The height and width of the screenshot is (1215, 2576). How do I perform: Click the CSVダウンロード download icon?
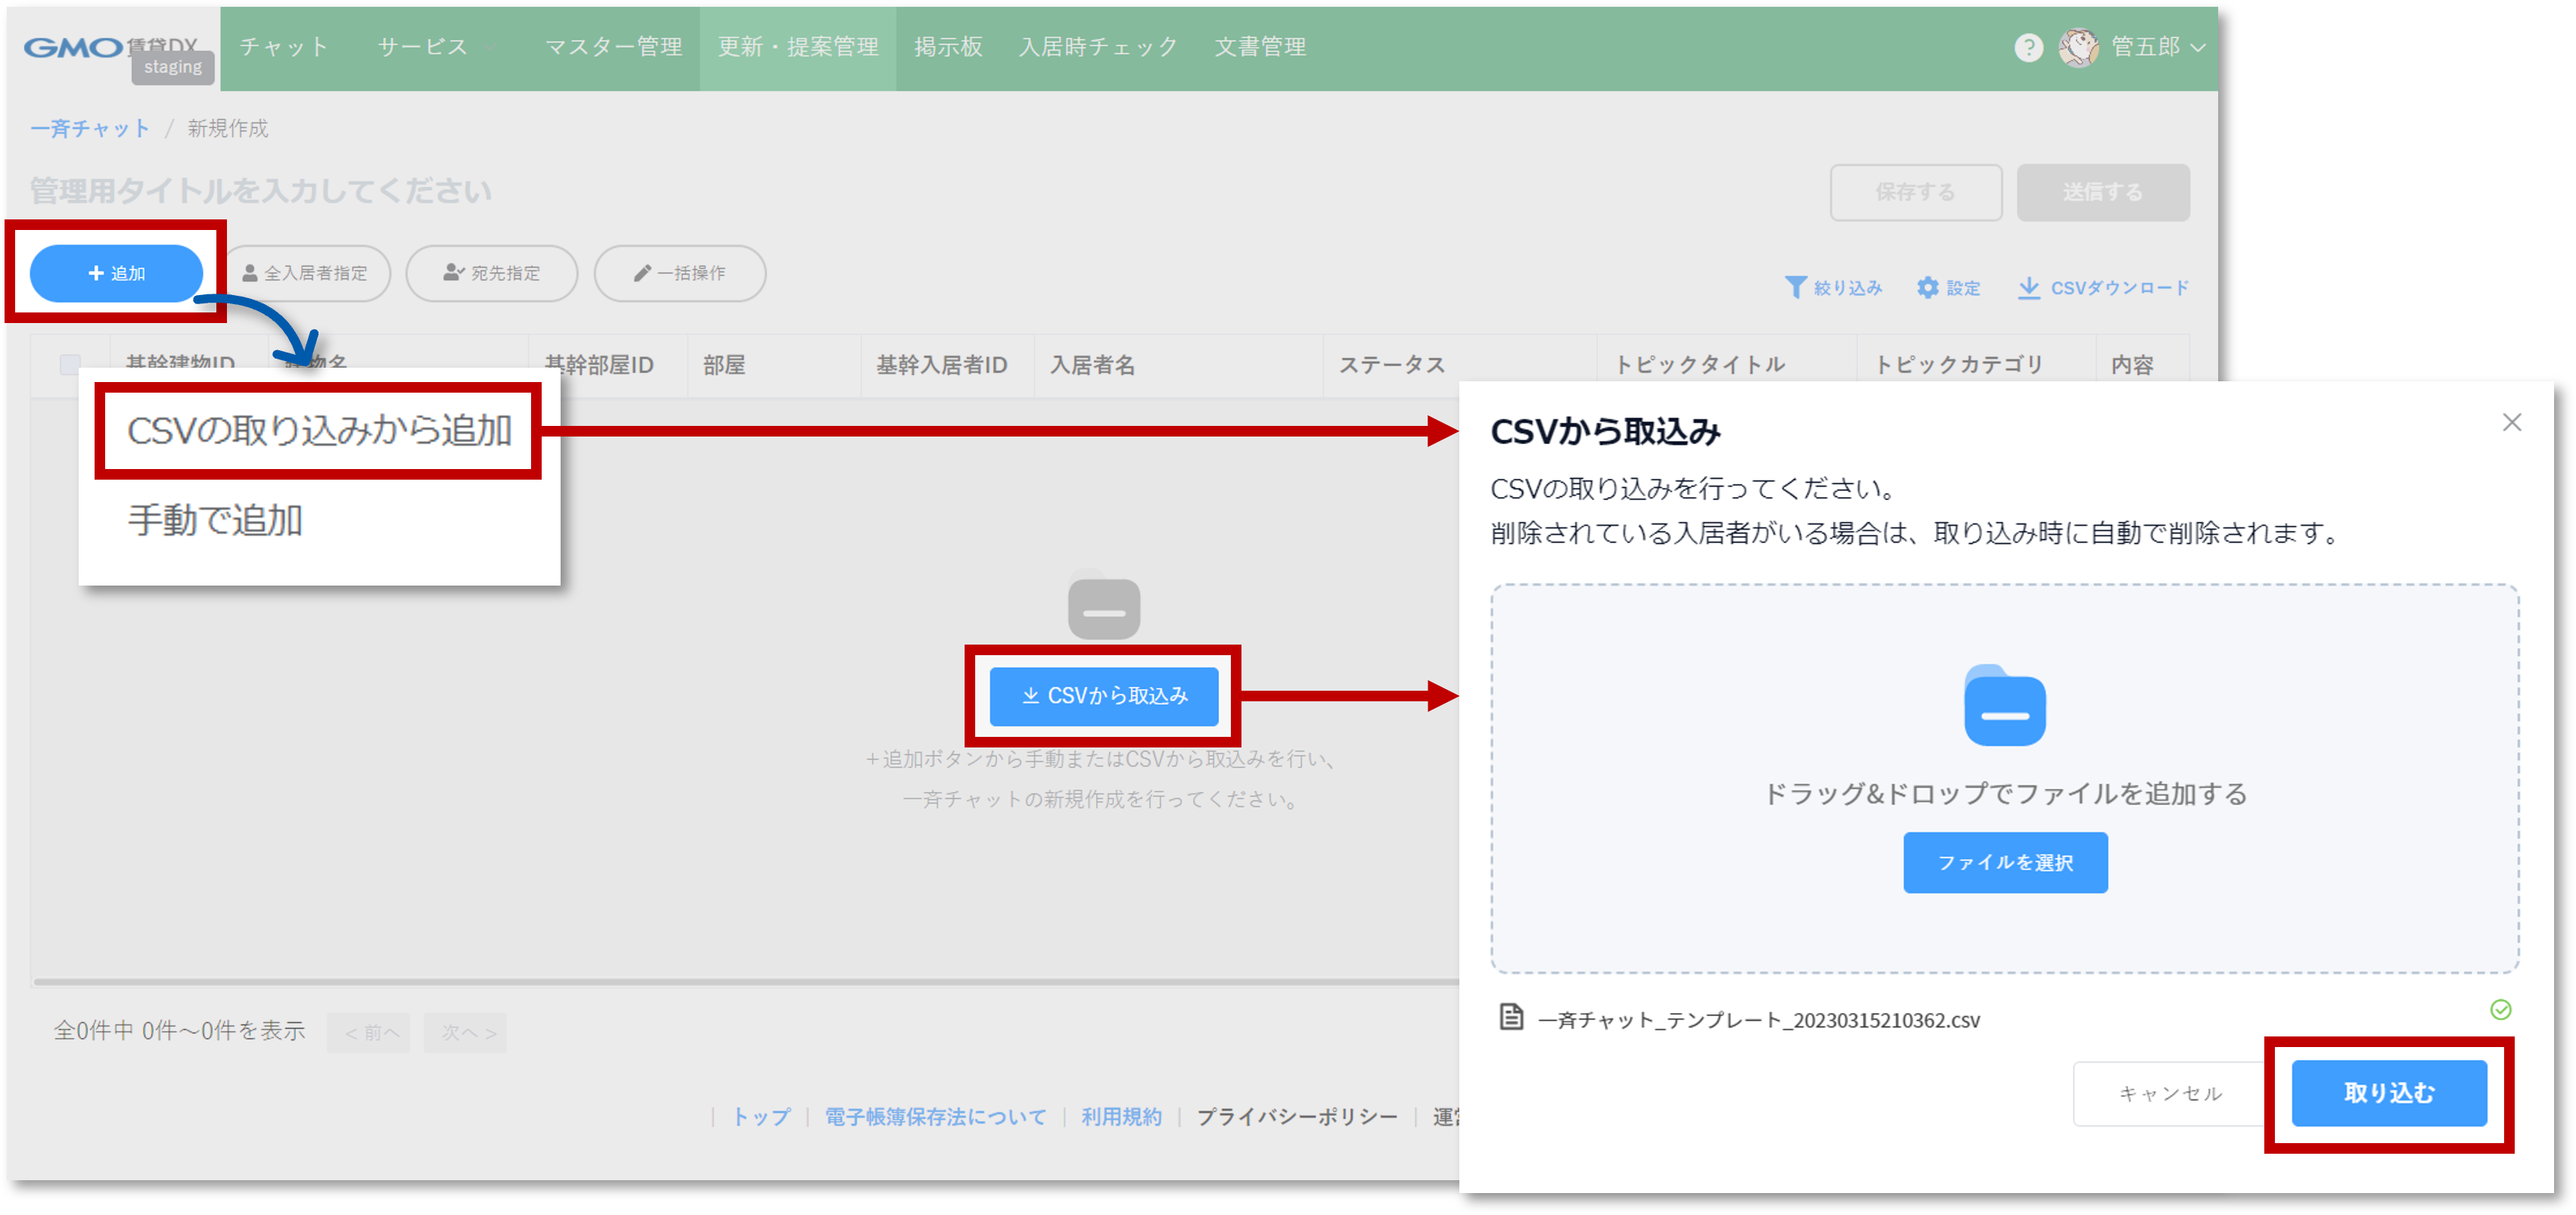[x=2028, y=288]
